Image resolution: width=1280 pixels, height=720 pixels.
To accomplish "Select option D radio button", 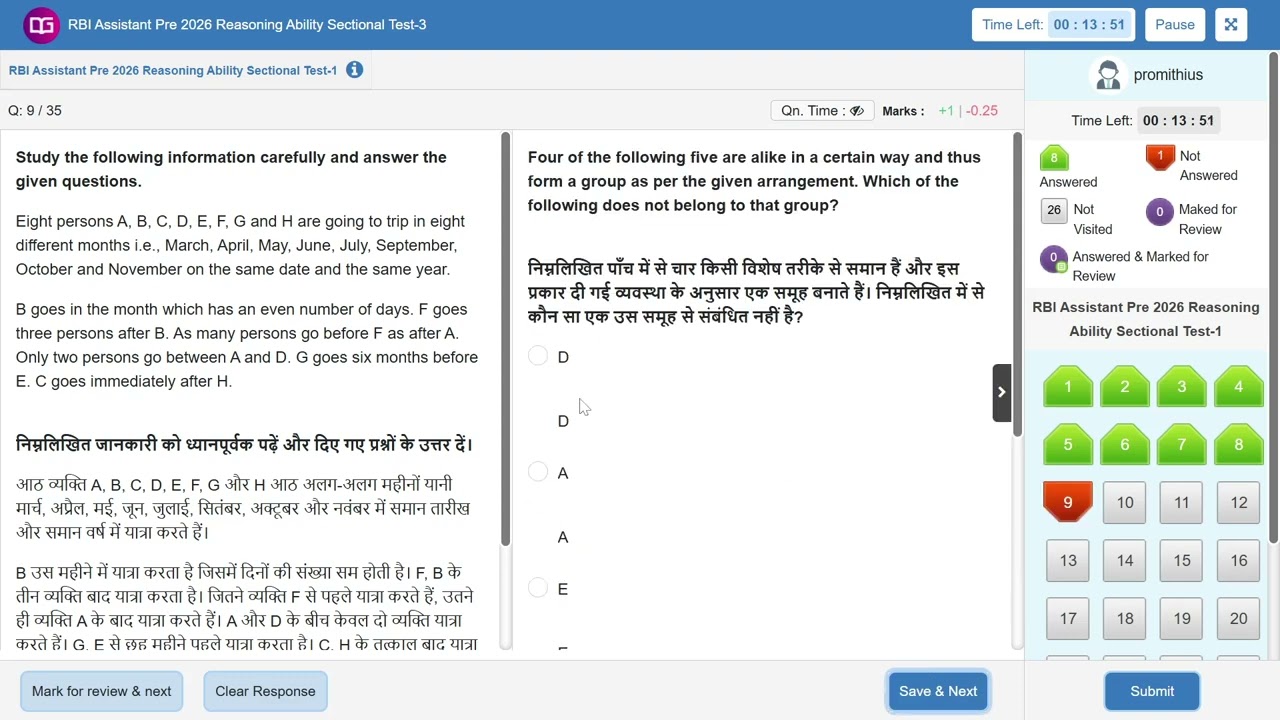I will click(538, 356).
